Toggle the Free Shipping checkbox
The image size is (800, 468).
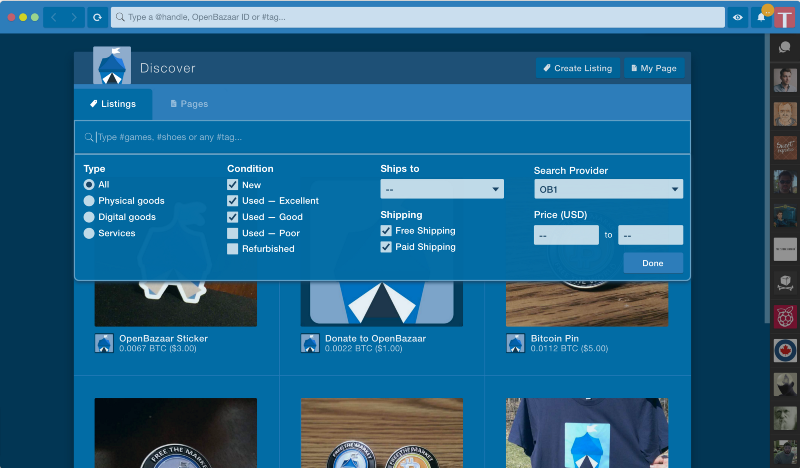click(x=386, y=231)
